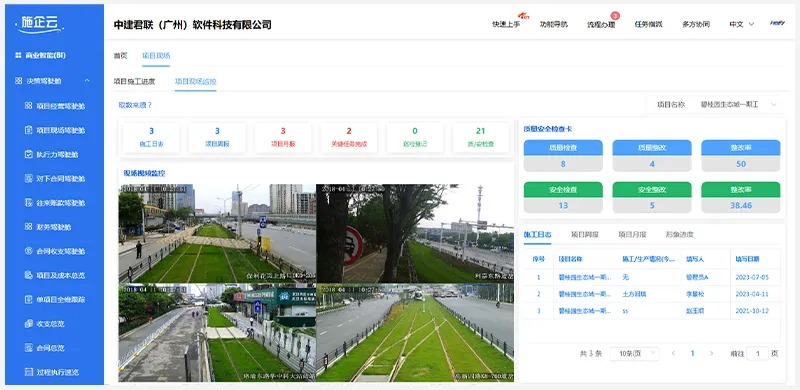
Task: Open the 中文 language dropdown
Action: click(x=741, y=24)
